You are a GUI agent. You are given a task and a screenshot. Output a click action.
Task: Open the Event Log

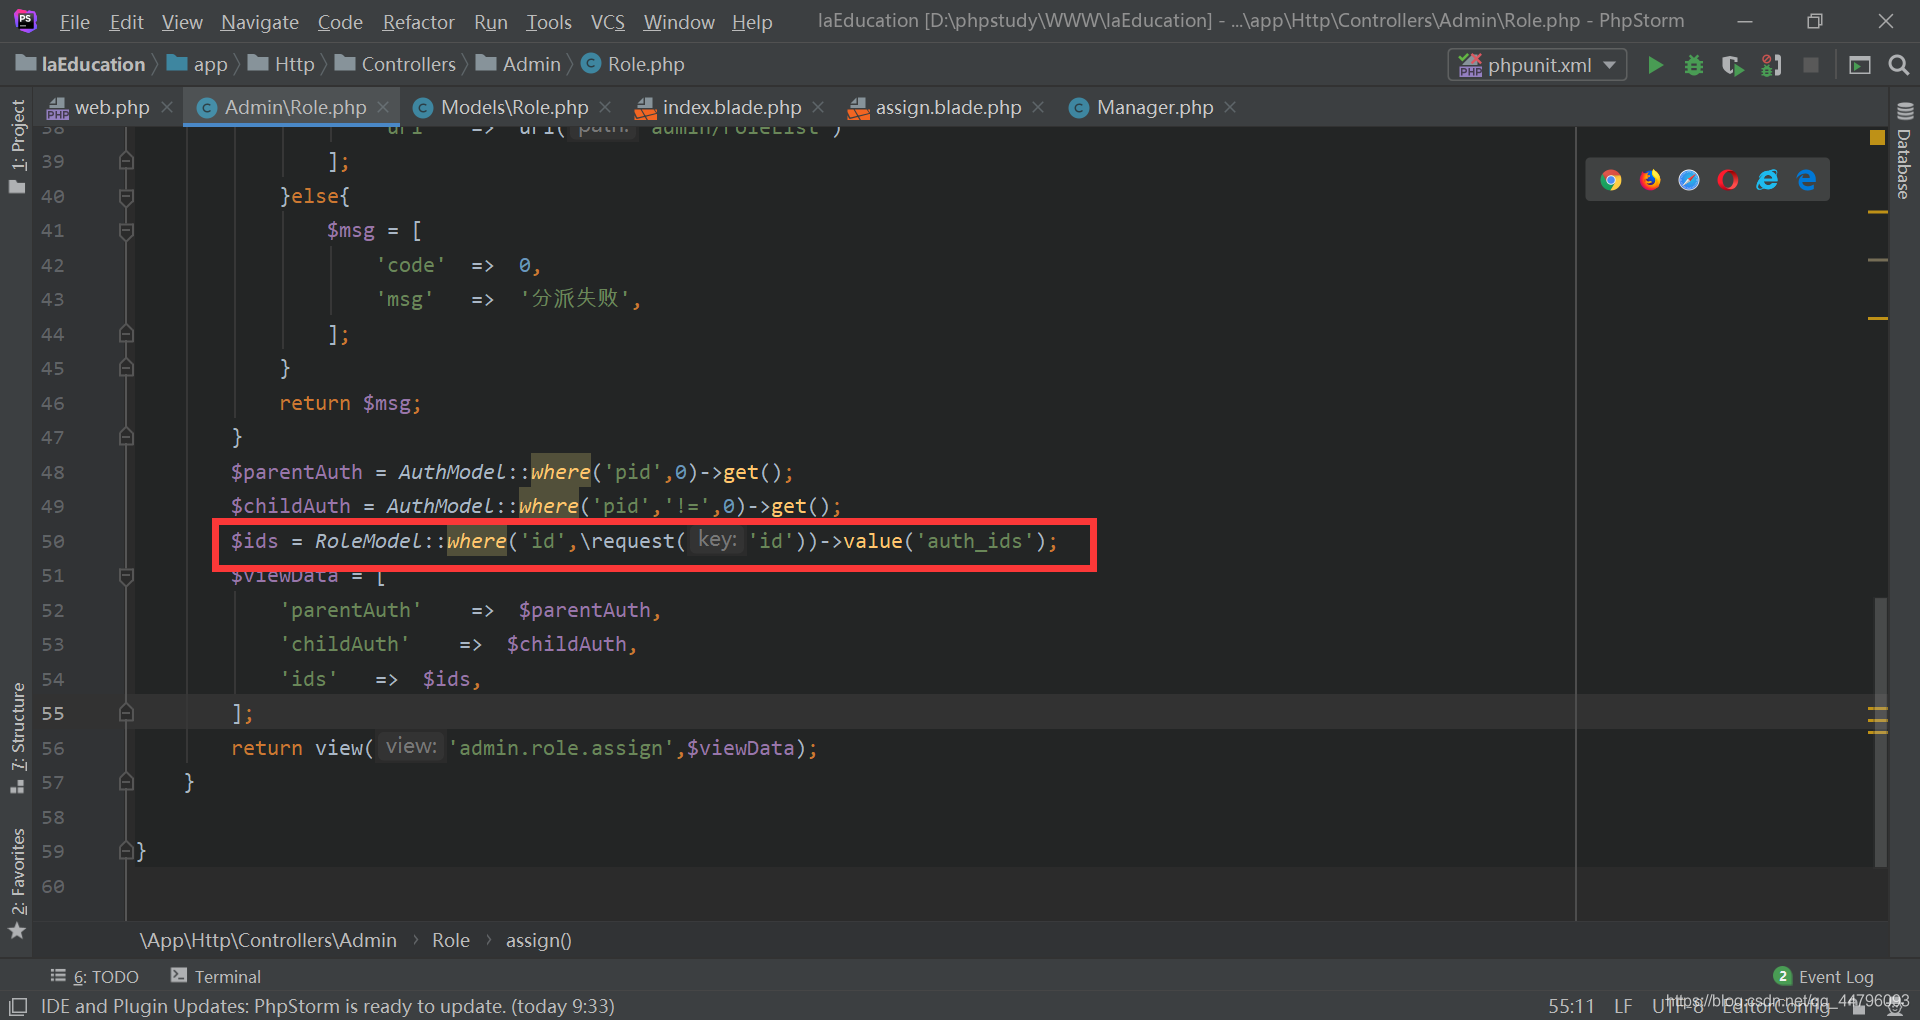1824,977
